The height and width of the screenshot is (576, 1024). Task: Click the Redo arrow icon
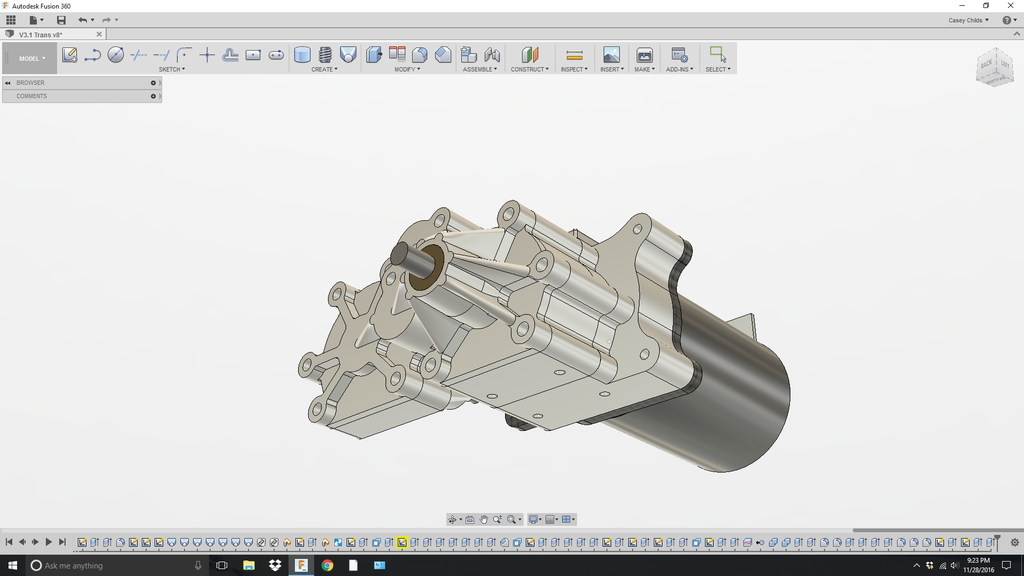pos(106,20)
